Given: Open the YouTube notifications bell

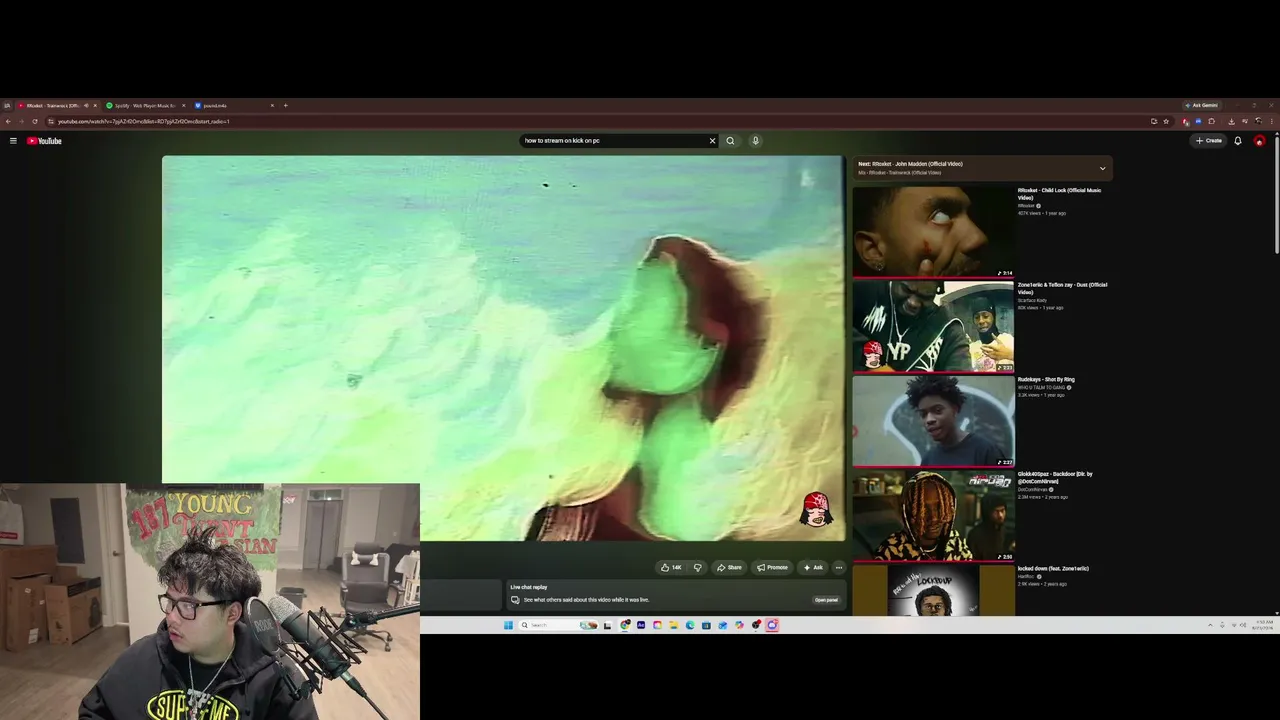Looking at the screenshot, I should (x=1238, y=141).
